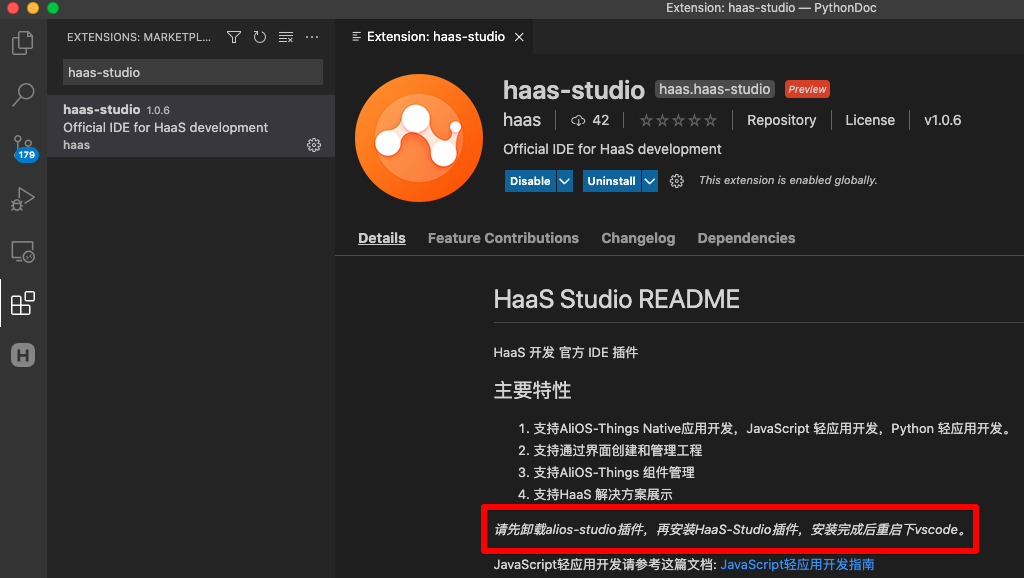
Task: Open gear menu for haas-studio list item
Action: [314, 145]
